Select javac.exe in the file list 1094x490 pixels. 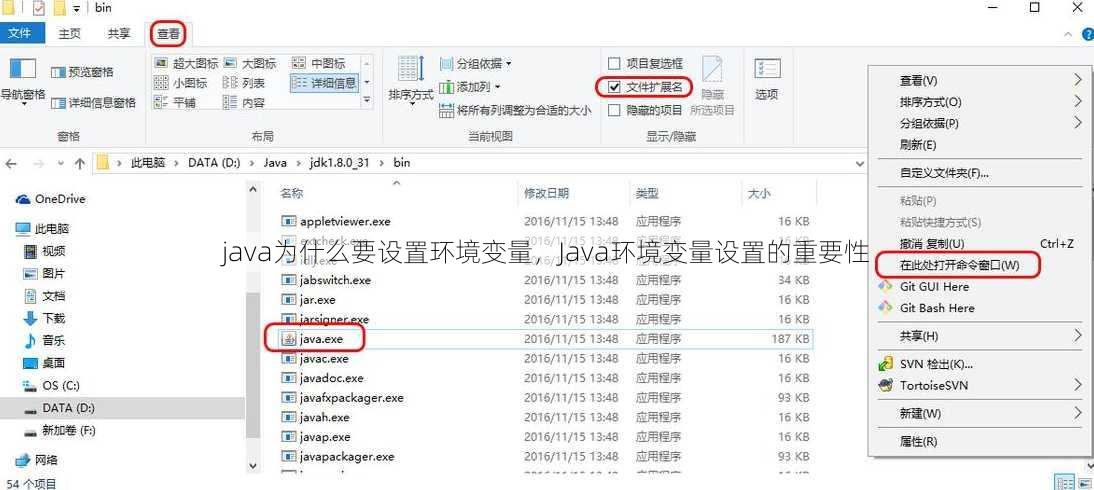(324, 359)
